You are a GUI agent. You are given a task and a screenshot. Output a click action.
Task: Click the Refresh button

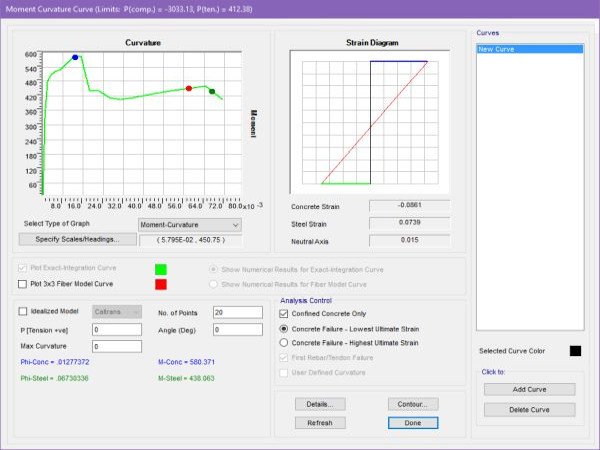320,422
